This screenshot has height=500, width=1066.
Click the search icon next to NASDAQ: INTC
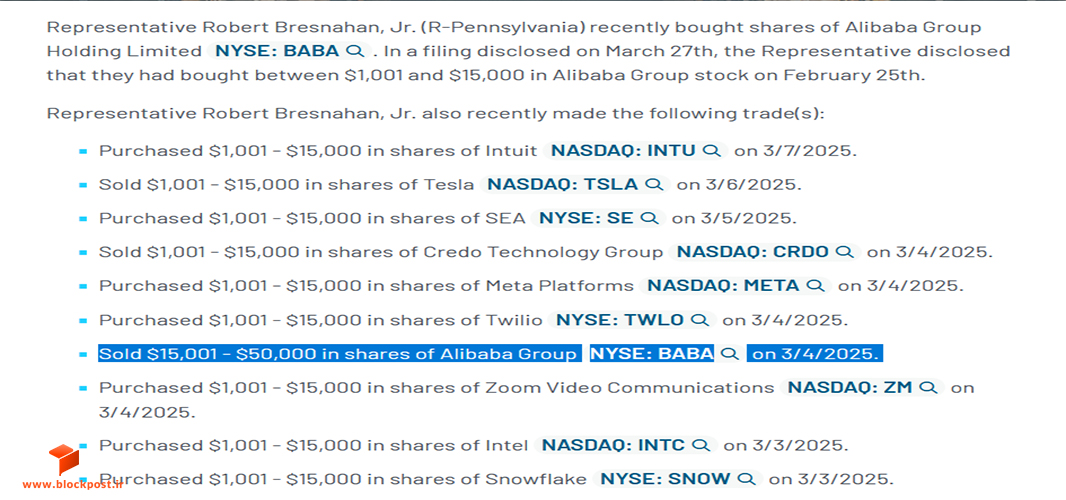point(701,446)
